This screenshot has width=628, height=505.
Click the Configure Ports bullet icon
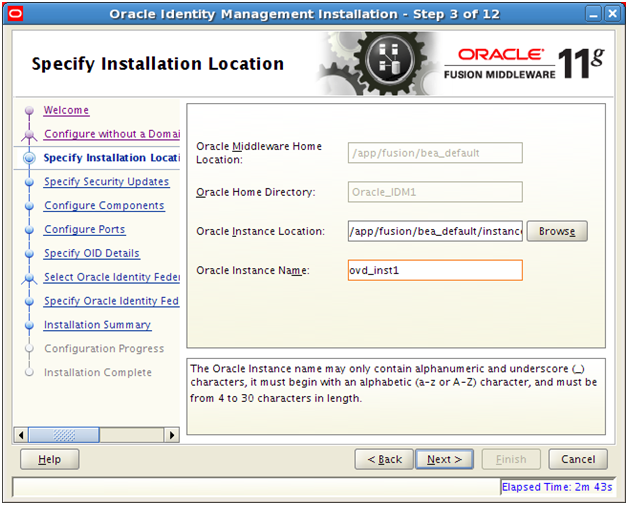click(29, 229)
